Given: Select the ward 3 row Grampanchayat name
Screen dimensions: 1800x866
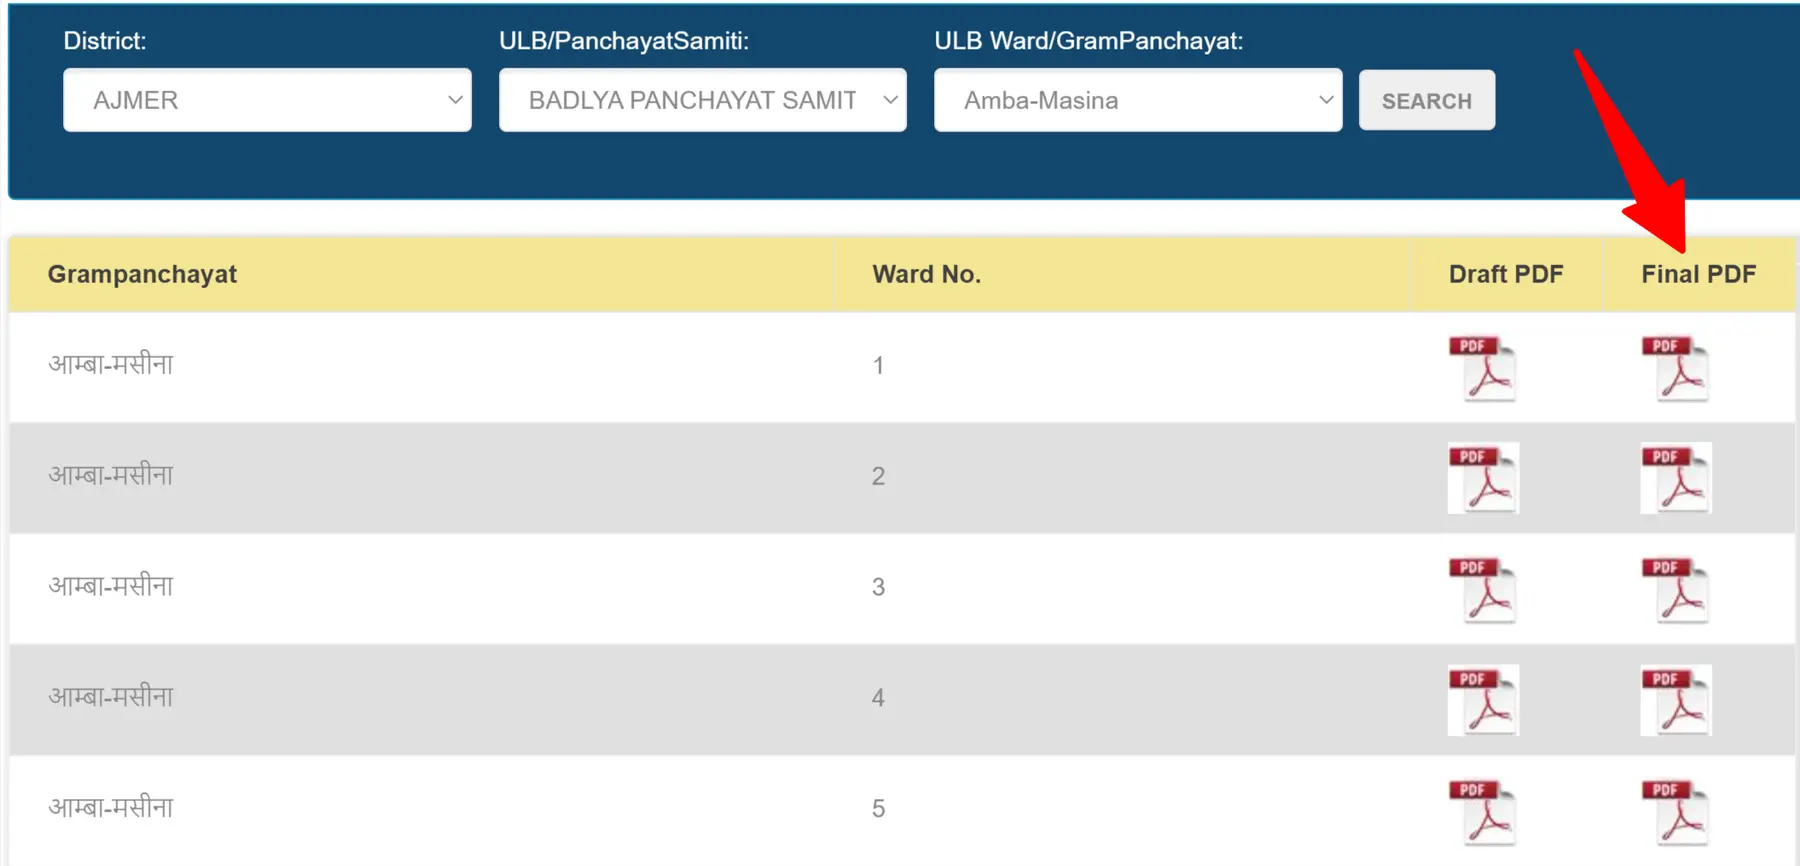Looking at the screenshot, I should [111, 586].
